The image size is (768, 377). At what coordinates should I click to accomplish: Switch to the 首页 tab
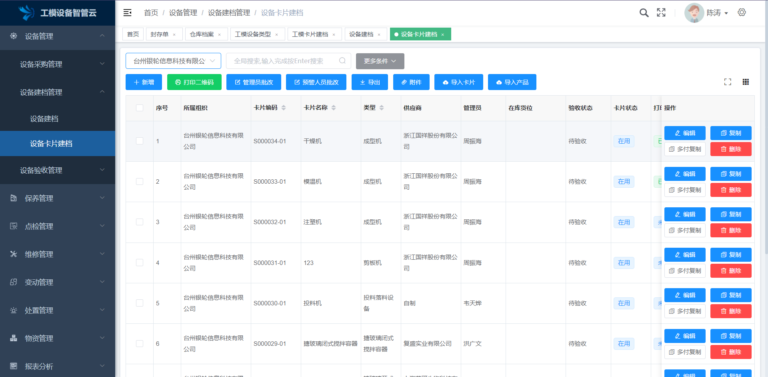click(x=133, y=34)
